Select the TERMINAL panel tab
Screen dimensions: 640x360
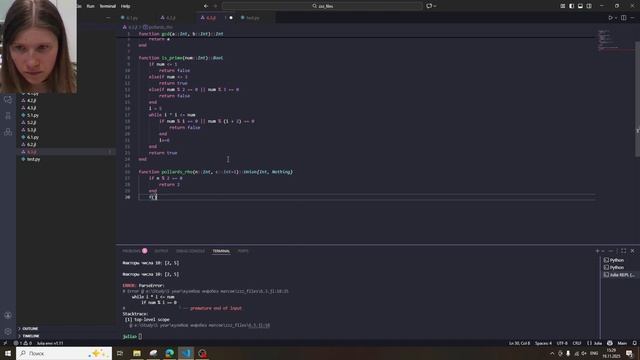221,251
